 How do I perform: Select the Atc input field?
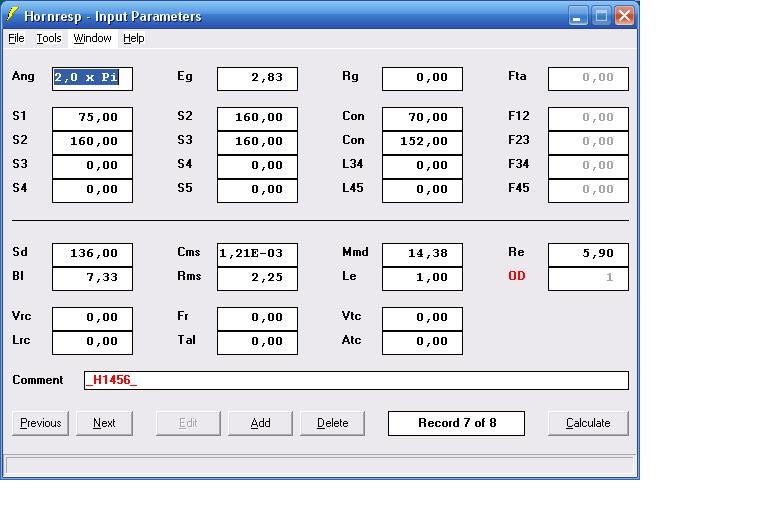pyautogui.click(x=423, y=343)
